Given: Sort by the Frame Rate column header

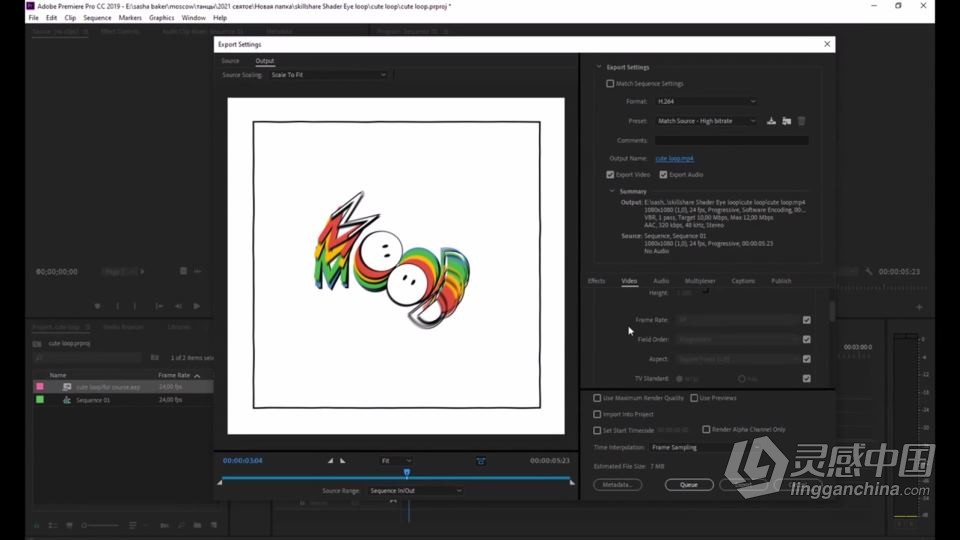Looking at the screenshot, I should (x=174, y=375).
